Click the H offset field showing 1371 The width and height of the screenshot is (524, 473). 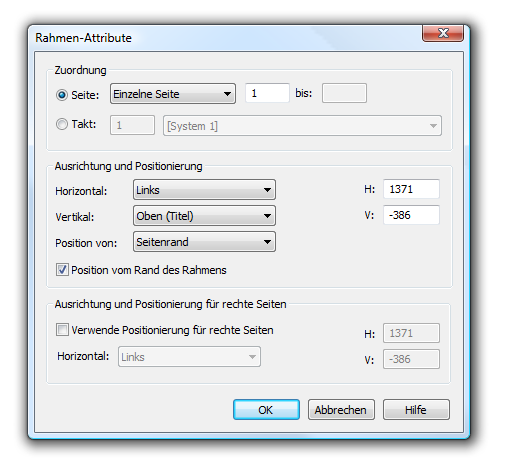411,189
